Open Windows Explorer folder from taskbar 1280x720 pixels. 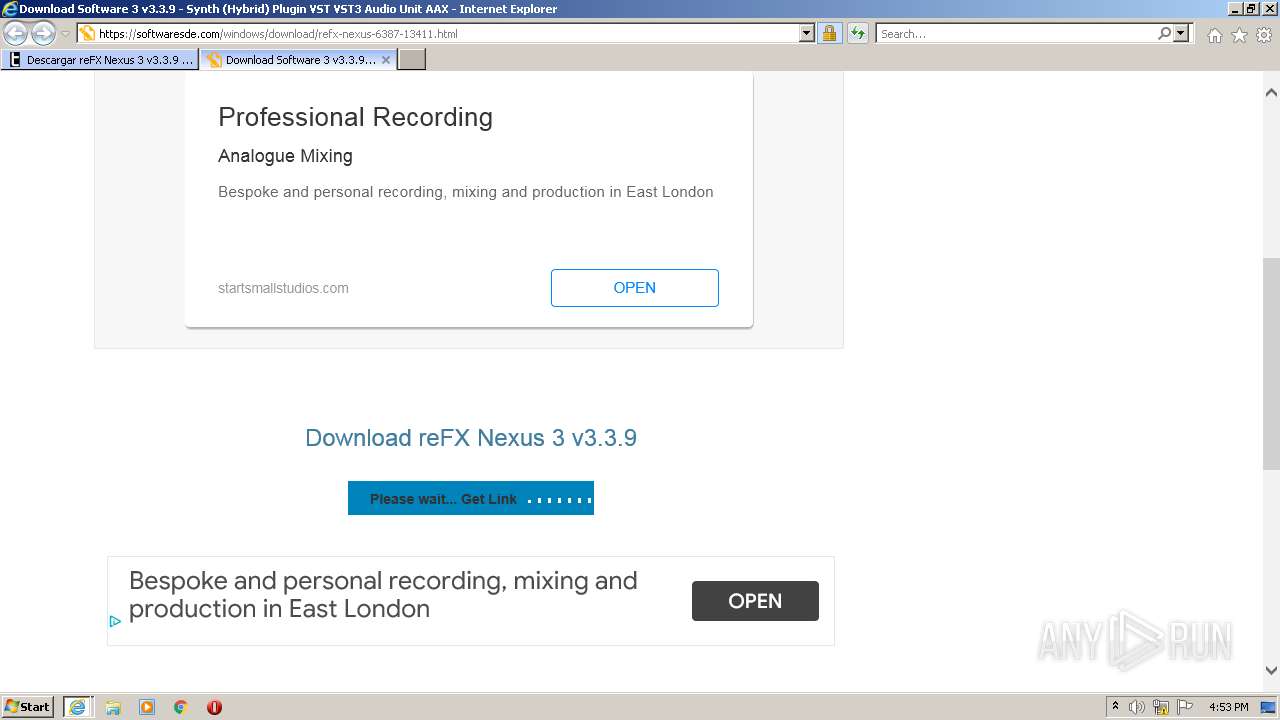coord(113,707)
